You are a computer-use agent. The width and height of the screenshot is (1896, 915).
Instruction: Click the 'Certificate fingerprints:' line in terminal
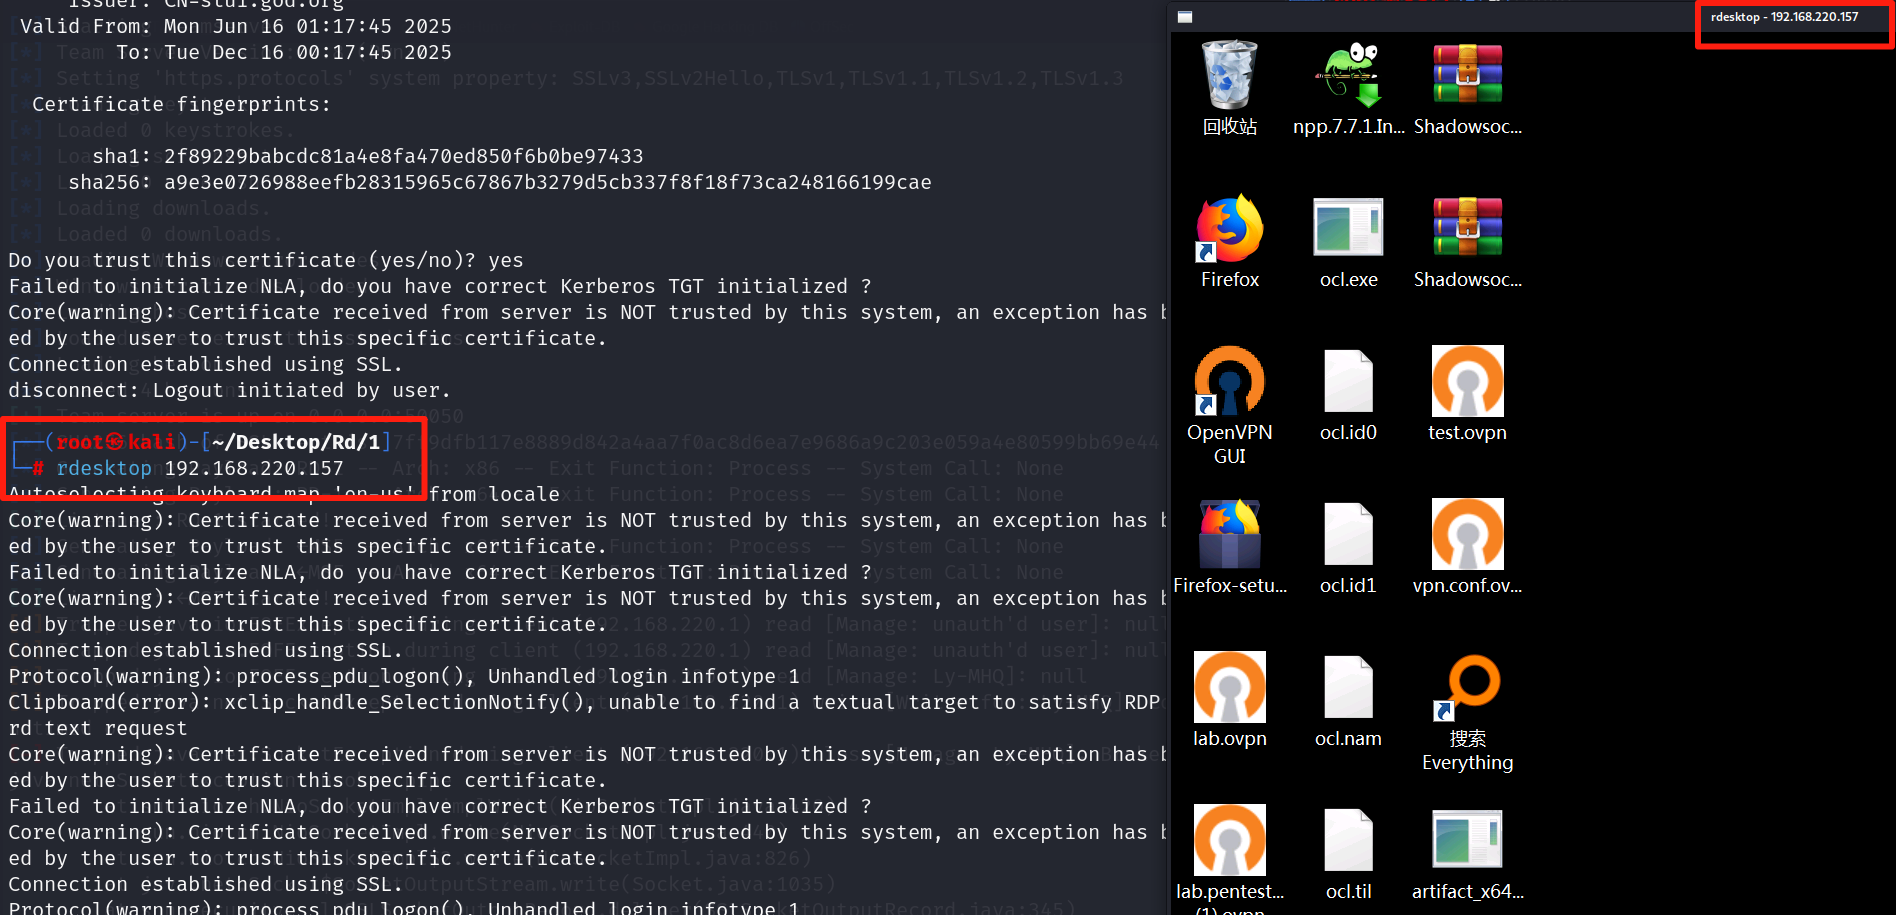click(x=181, y=105)
